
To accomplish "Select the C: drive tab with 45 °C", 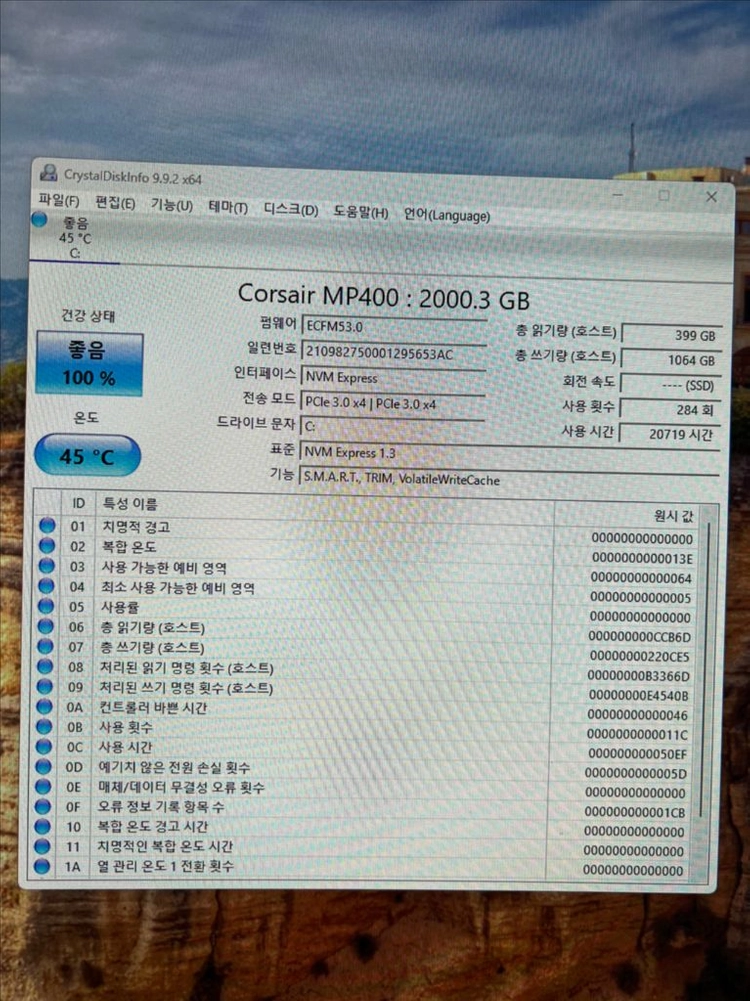I will click(75, 238).
